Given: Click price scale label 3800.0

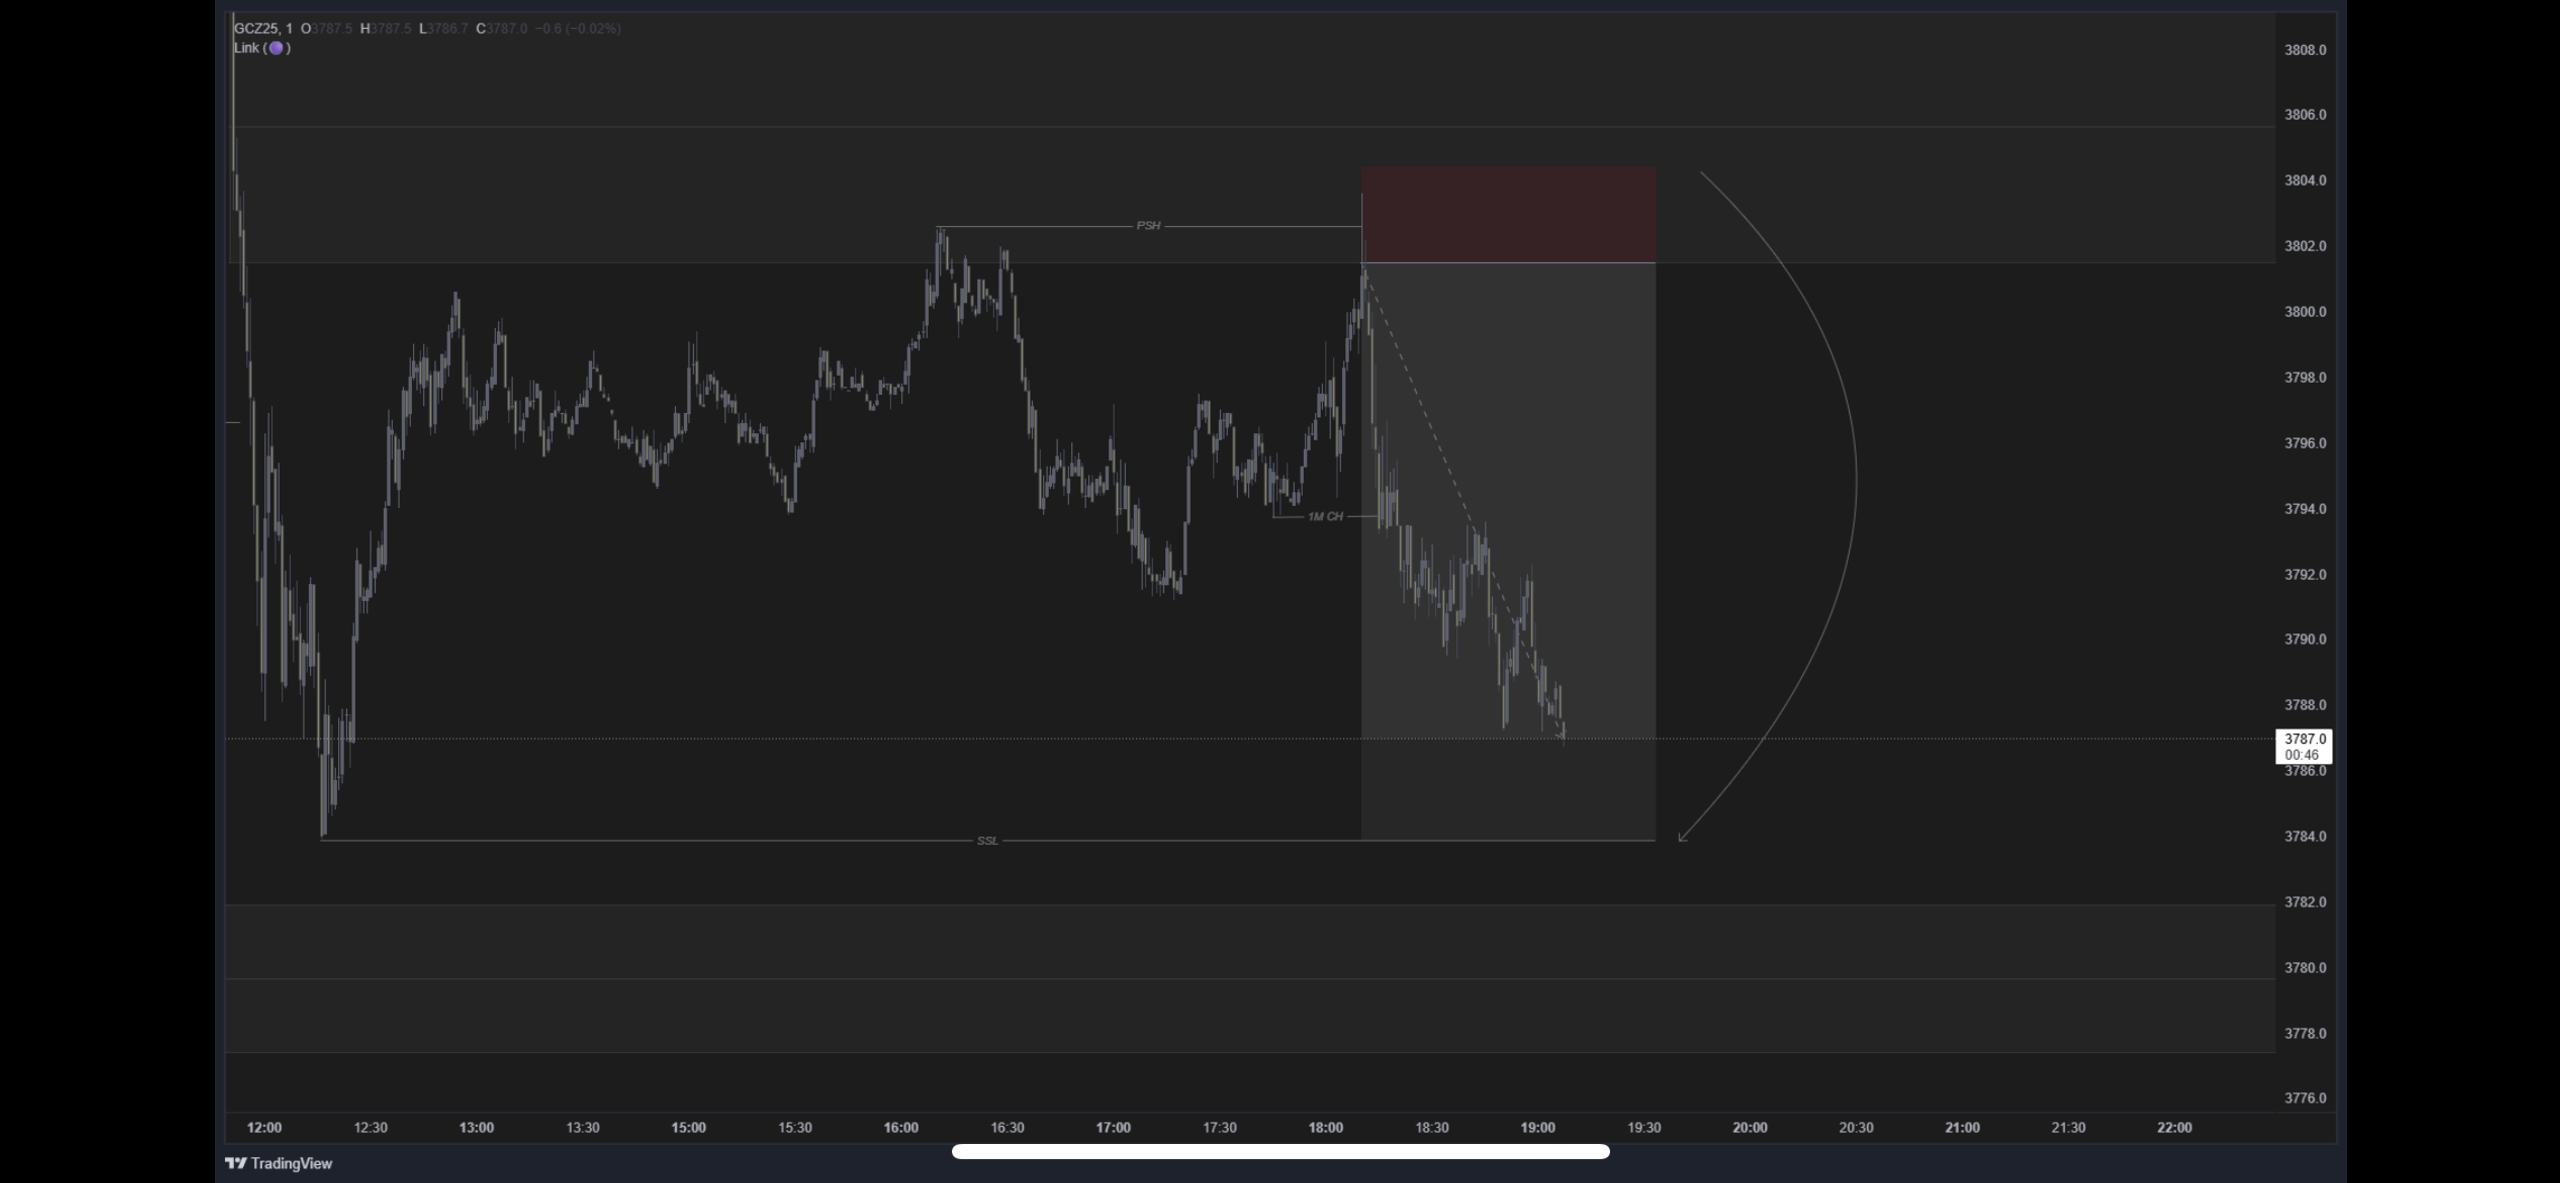Looking at the screenshot, I should [x=2305, y=312].
